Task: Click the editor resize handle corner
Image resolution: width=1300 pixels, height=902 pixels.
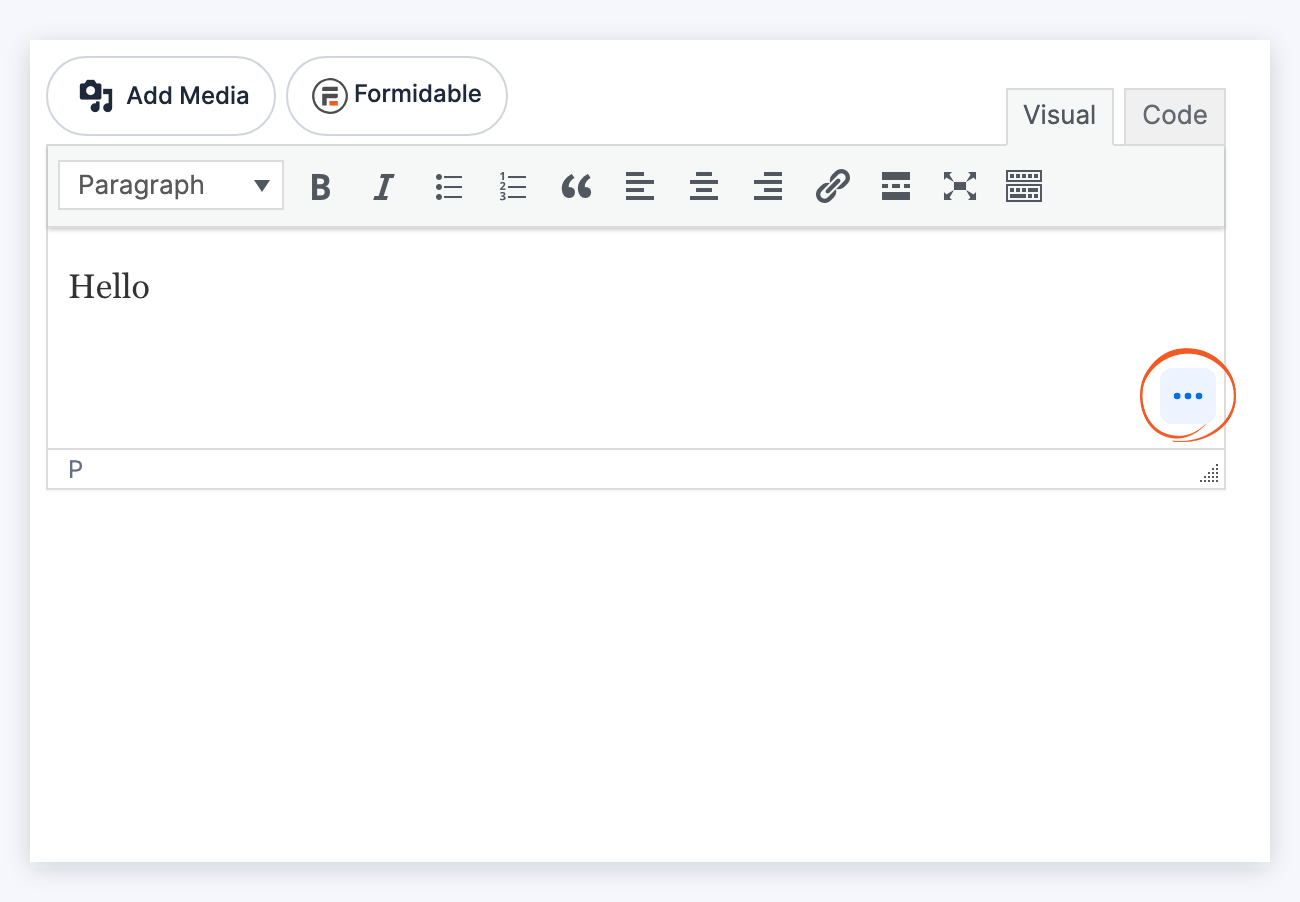Action: tap(1209, 474)
